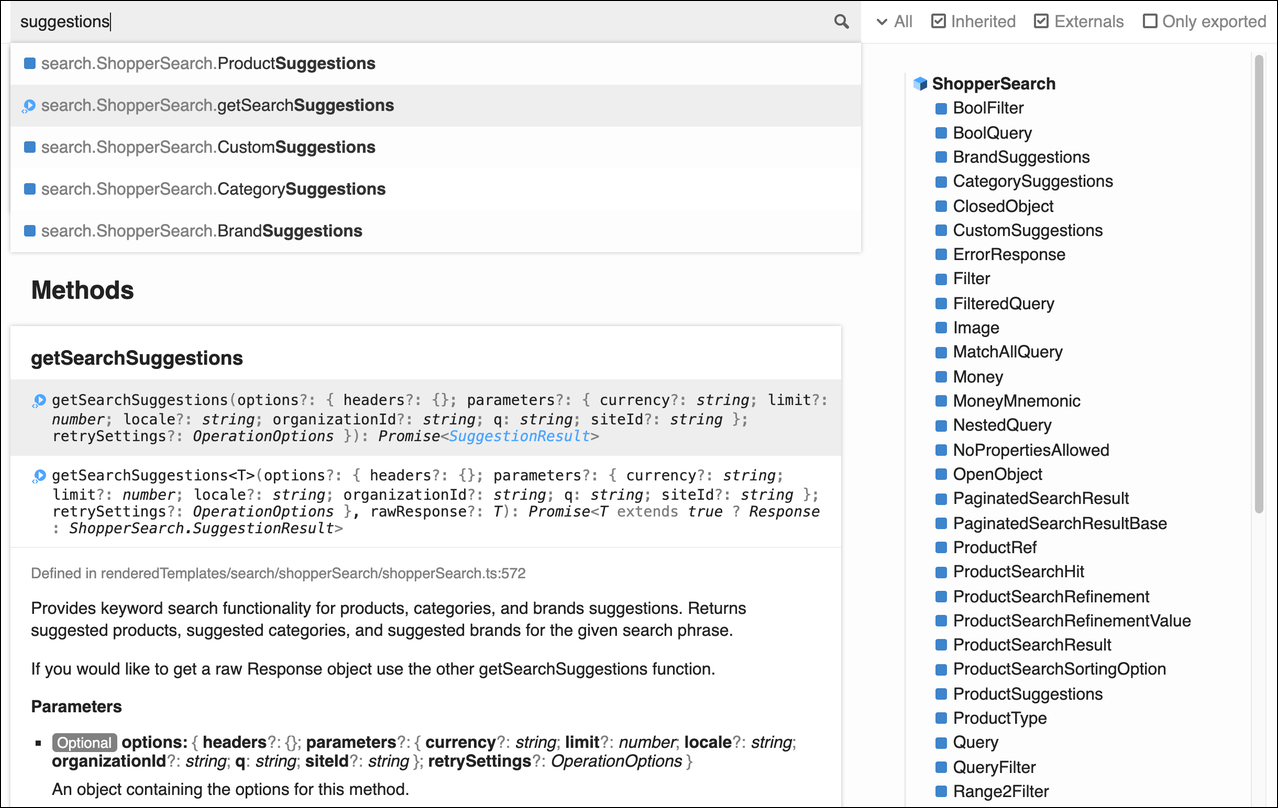Click the icon next to OpenObject
The width and height of the screenshot is (1278, 808).
click(941, 474)
